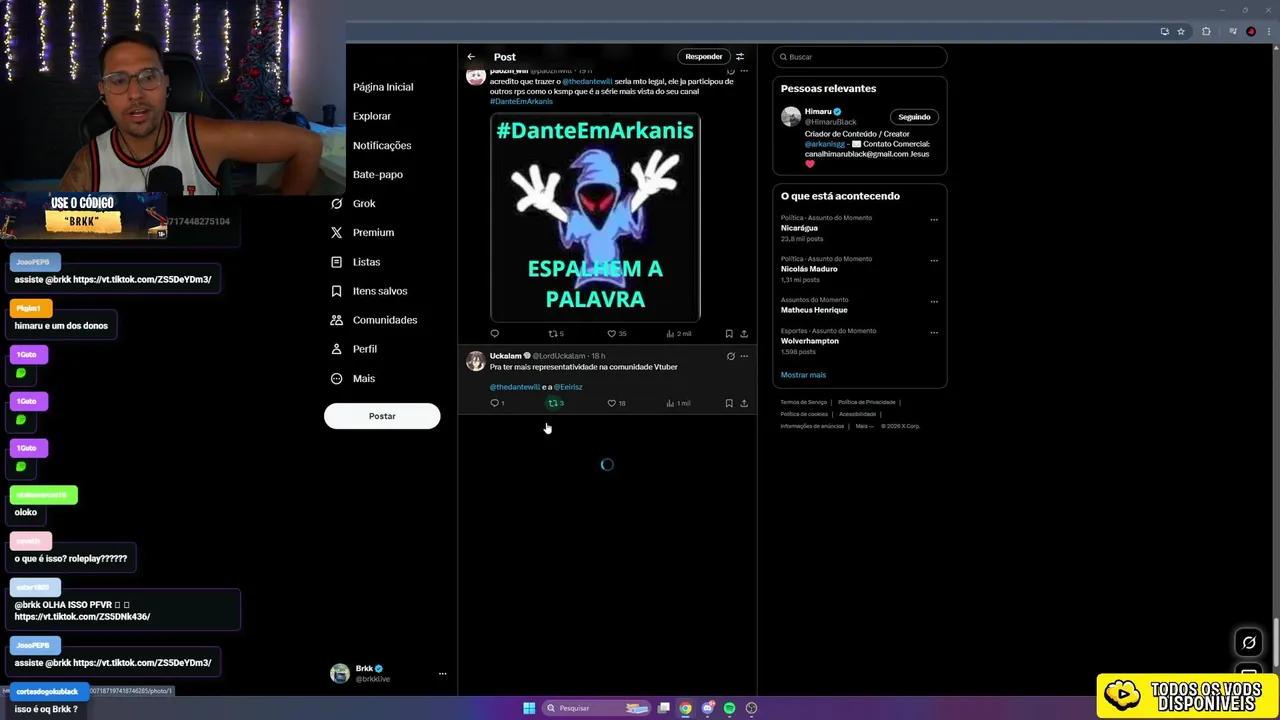
Task: Repost the DanteEmArkanis image post
Action: [556, 333]
